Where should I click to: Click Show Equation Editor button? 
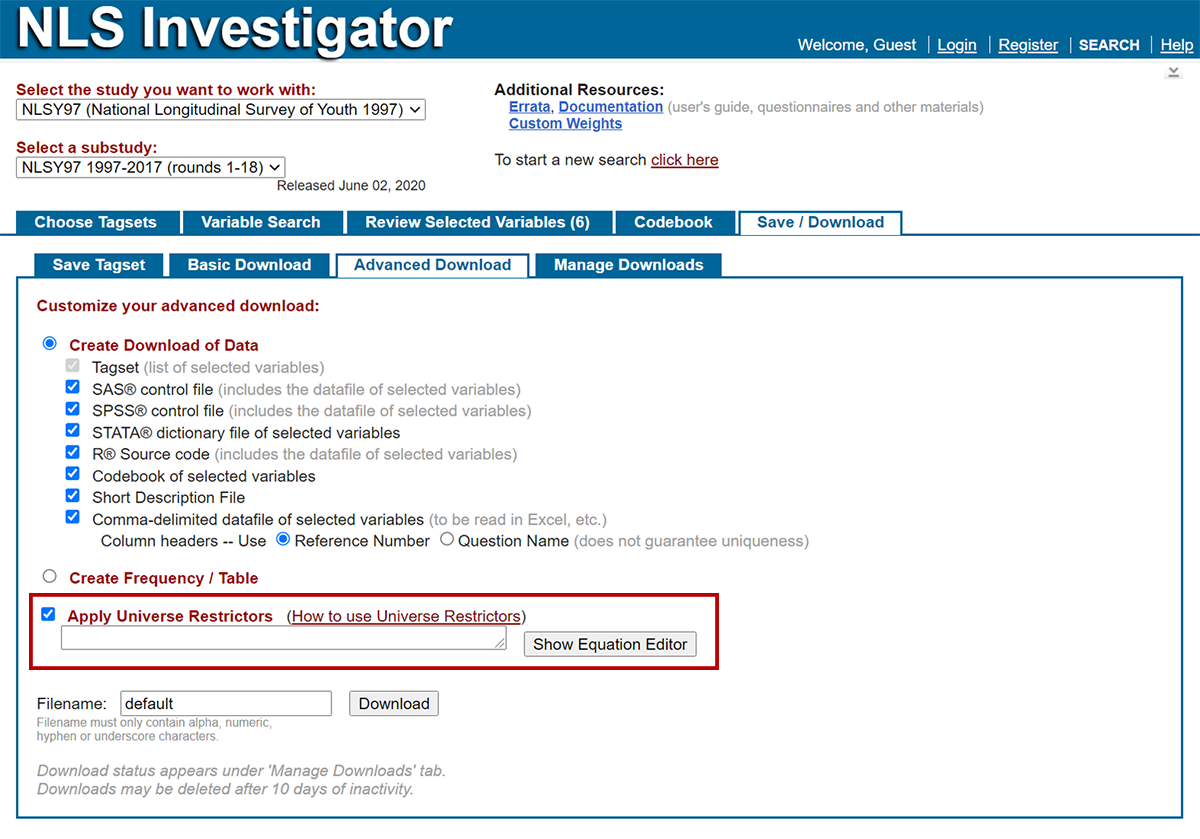point(610,644)
